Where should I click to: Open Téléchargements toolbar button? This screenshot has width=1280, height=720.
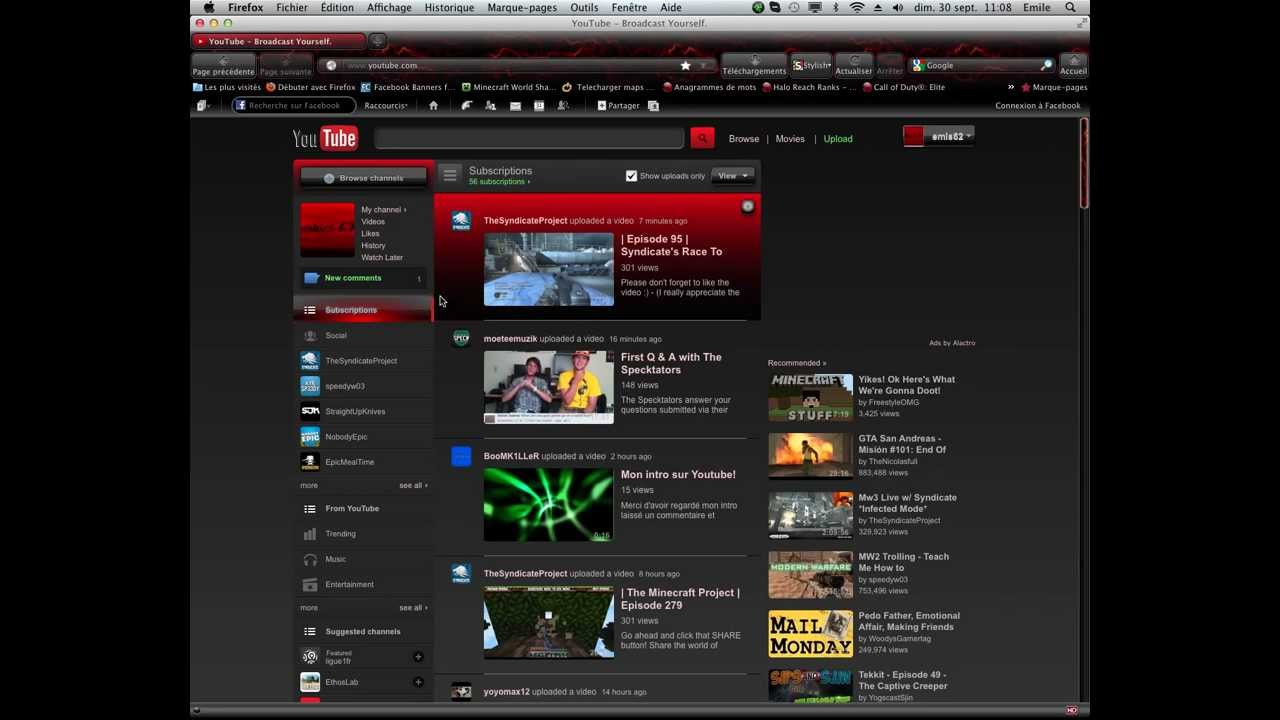tap(754, 66)
